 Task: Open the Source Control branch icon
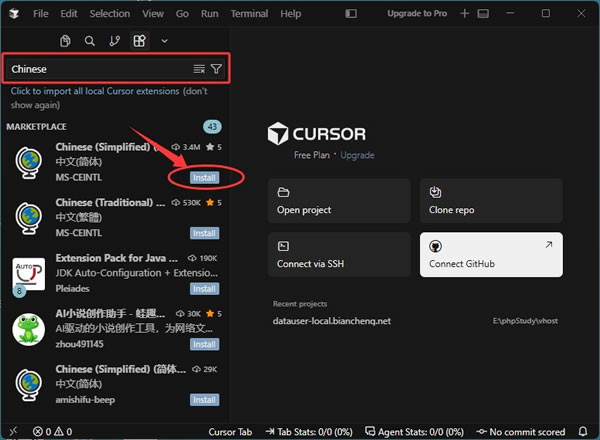tap(114, 41)
